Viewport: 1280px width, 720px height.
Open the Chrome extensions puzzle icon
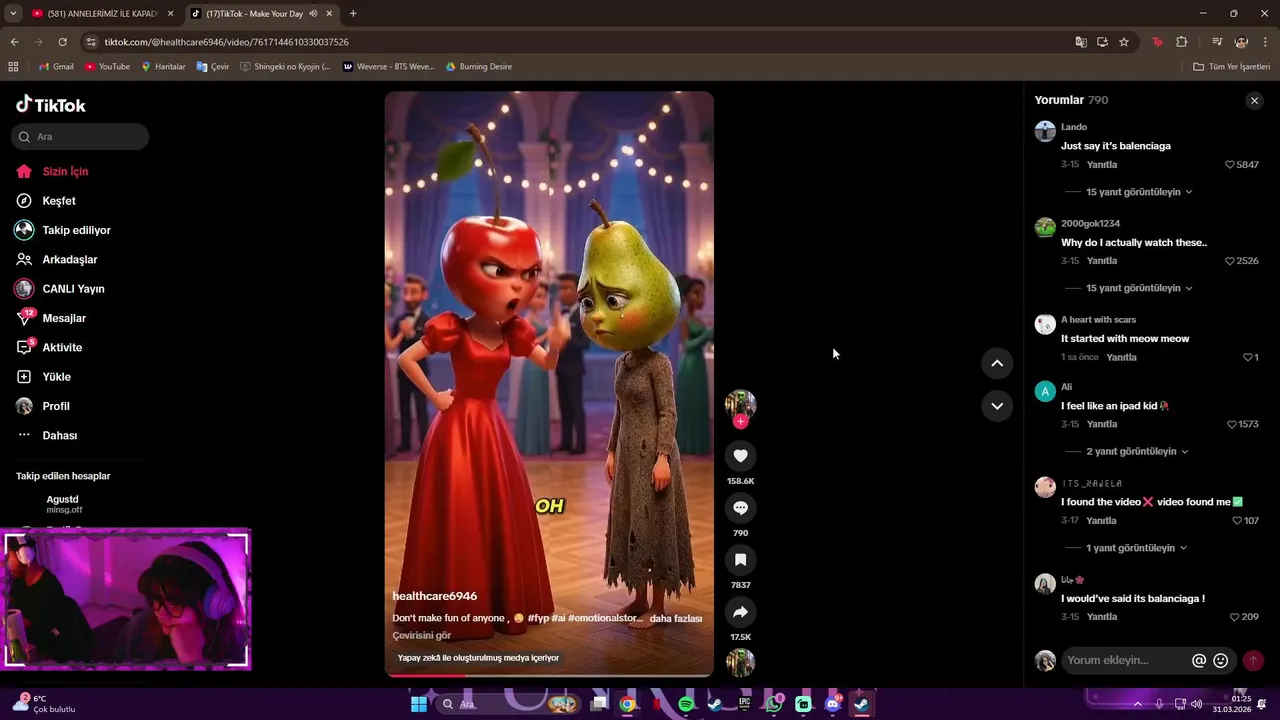[1181, 42]
